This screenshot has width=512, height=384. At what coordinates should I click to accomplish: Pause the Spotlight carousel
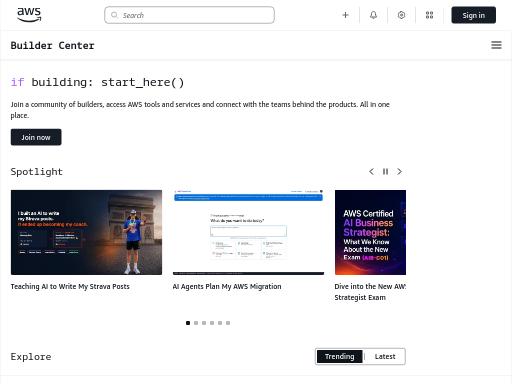[x=385, y=171]
